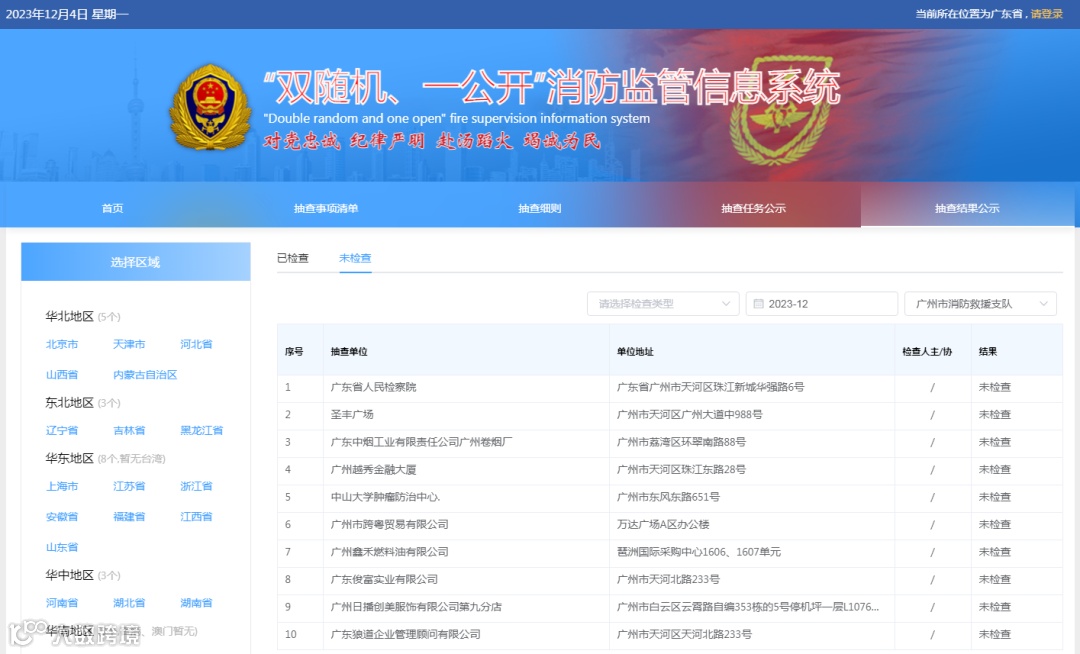This screenshot has width=1080, height=654.
Task: Select 吉林省 region link
Action: [x=129, y=430]
